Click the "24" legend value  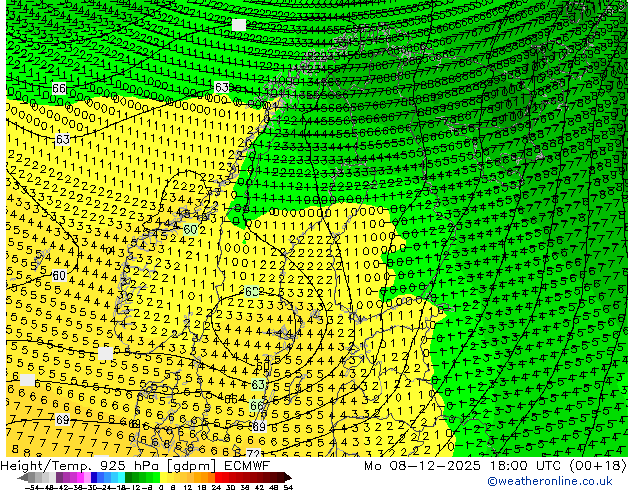point(216,487)
